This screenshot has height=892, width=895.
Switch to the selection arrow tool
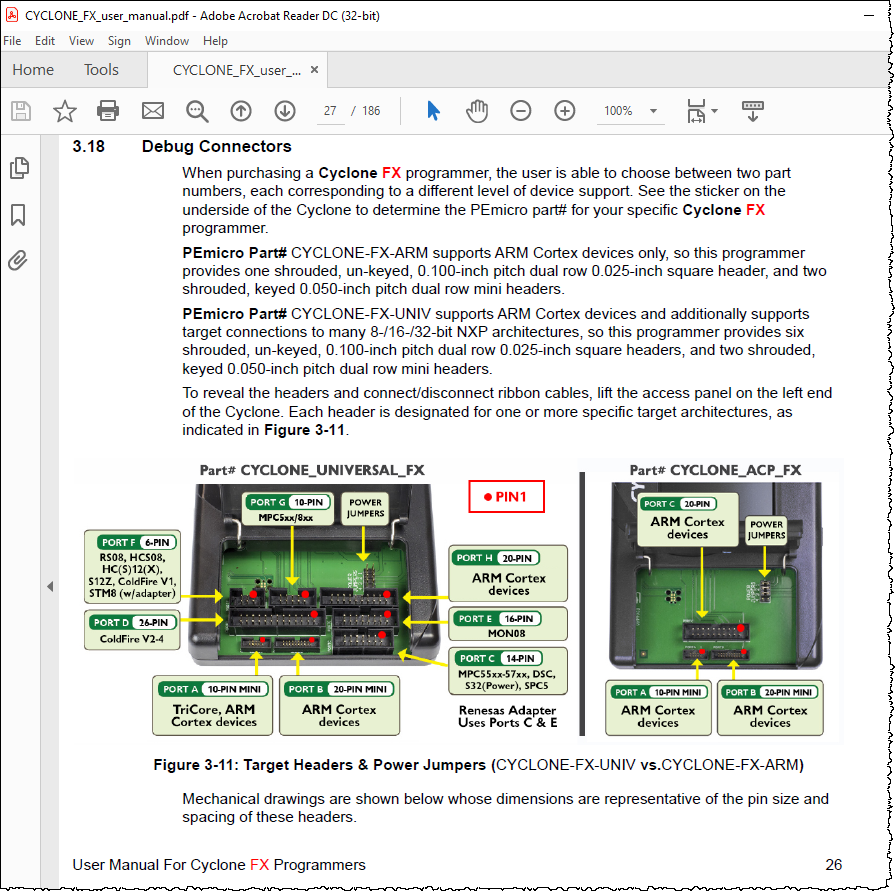[433, 111]
